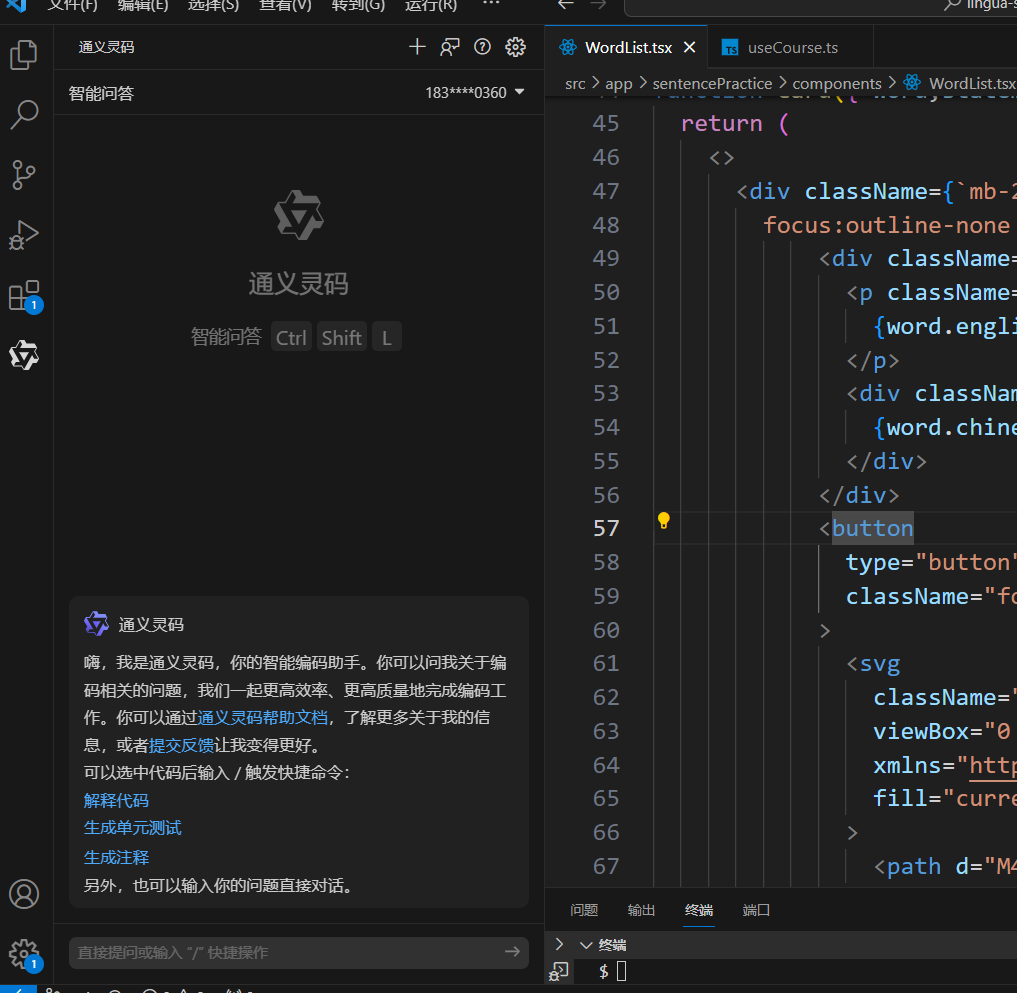Open the account dropdown 183****0360

(x=475, y=93)
